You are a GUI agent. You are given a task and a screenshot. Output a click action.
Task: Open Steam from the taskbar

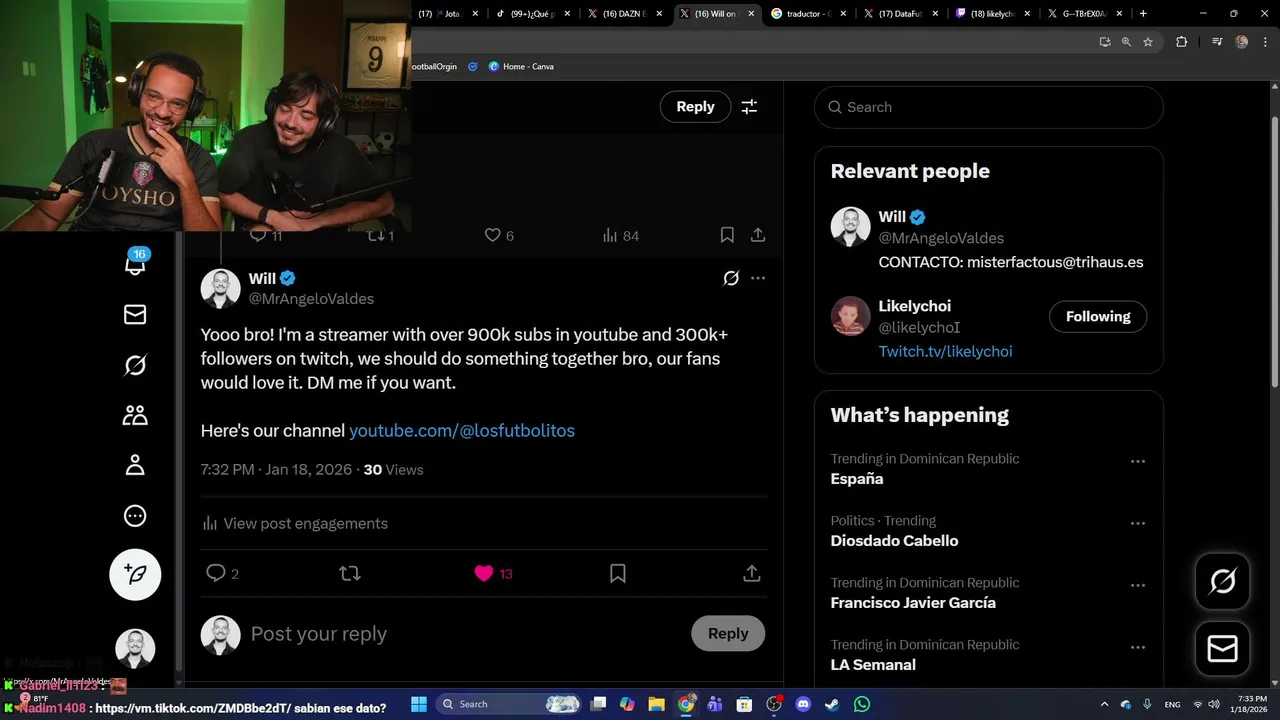[831, 704]
